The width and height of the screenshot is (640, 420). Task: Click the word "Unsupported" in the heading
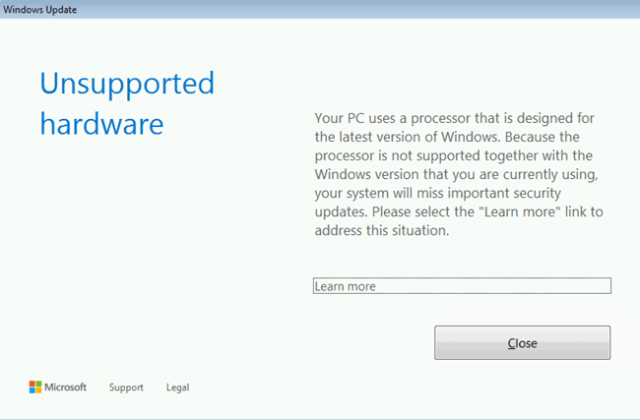(127, 82)
